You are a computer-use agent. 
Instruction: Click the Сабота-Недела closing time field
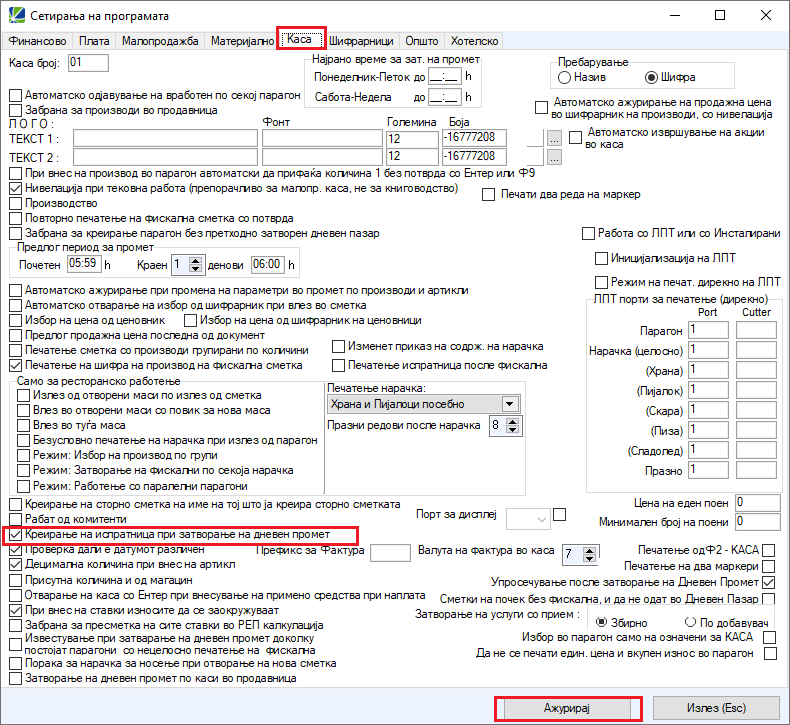(x=444, y=97)
